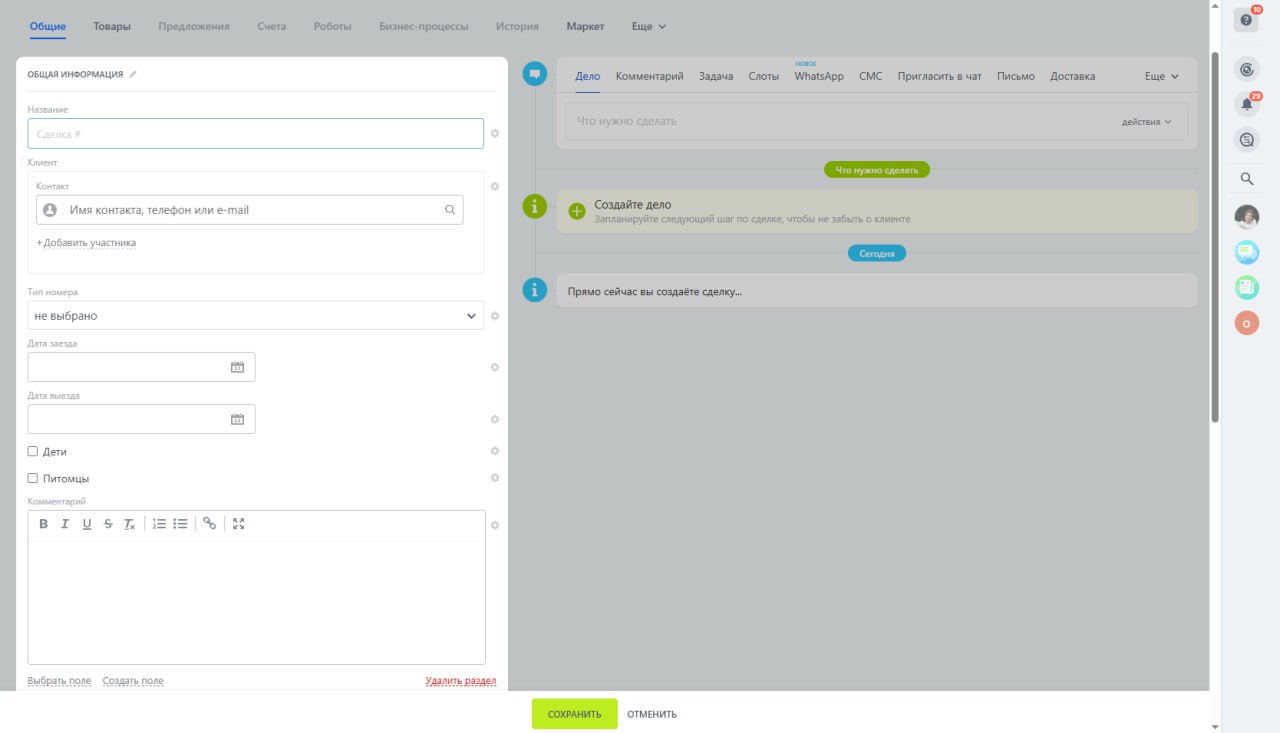
Task: Insert a numbered list in the comment editor
Action: coord(159,524)
